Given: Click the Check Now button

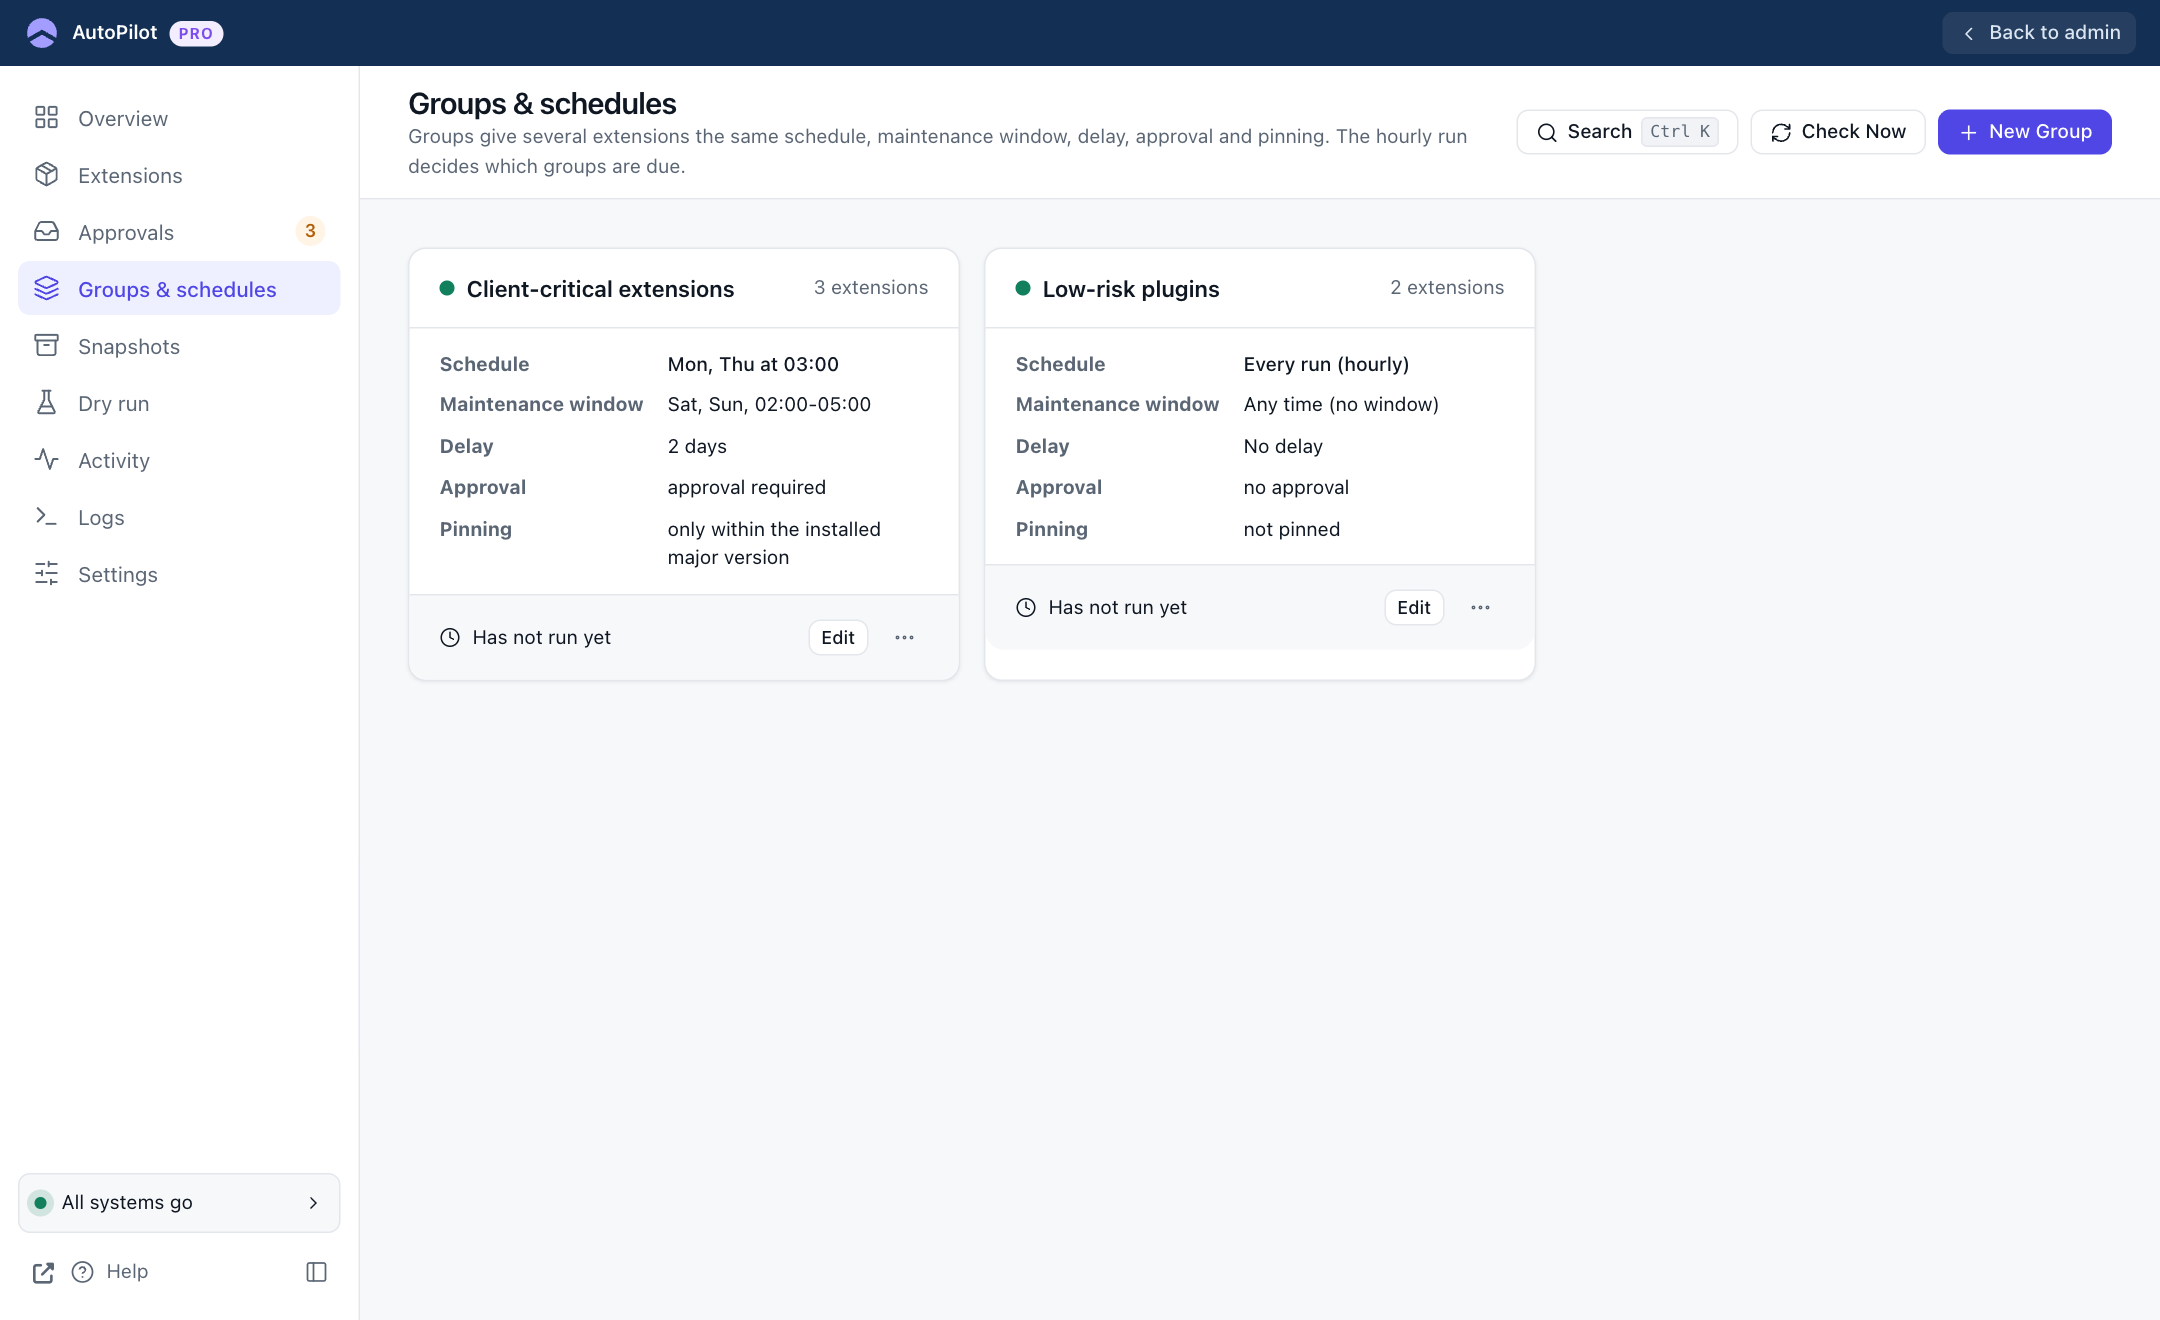Looking at the screenshot, I should coord(1838,132).
